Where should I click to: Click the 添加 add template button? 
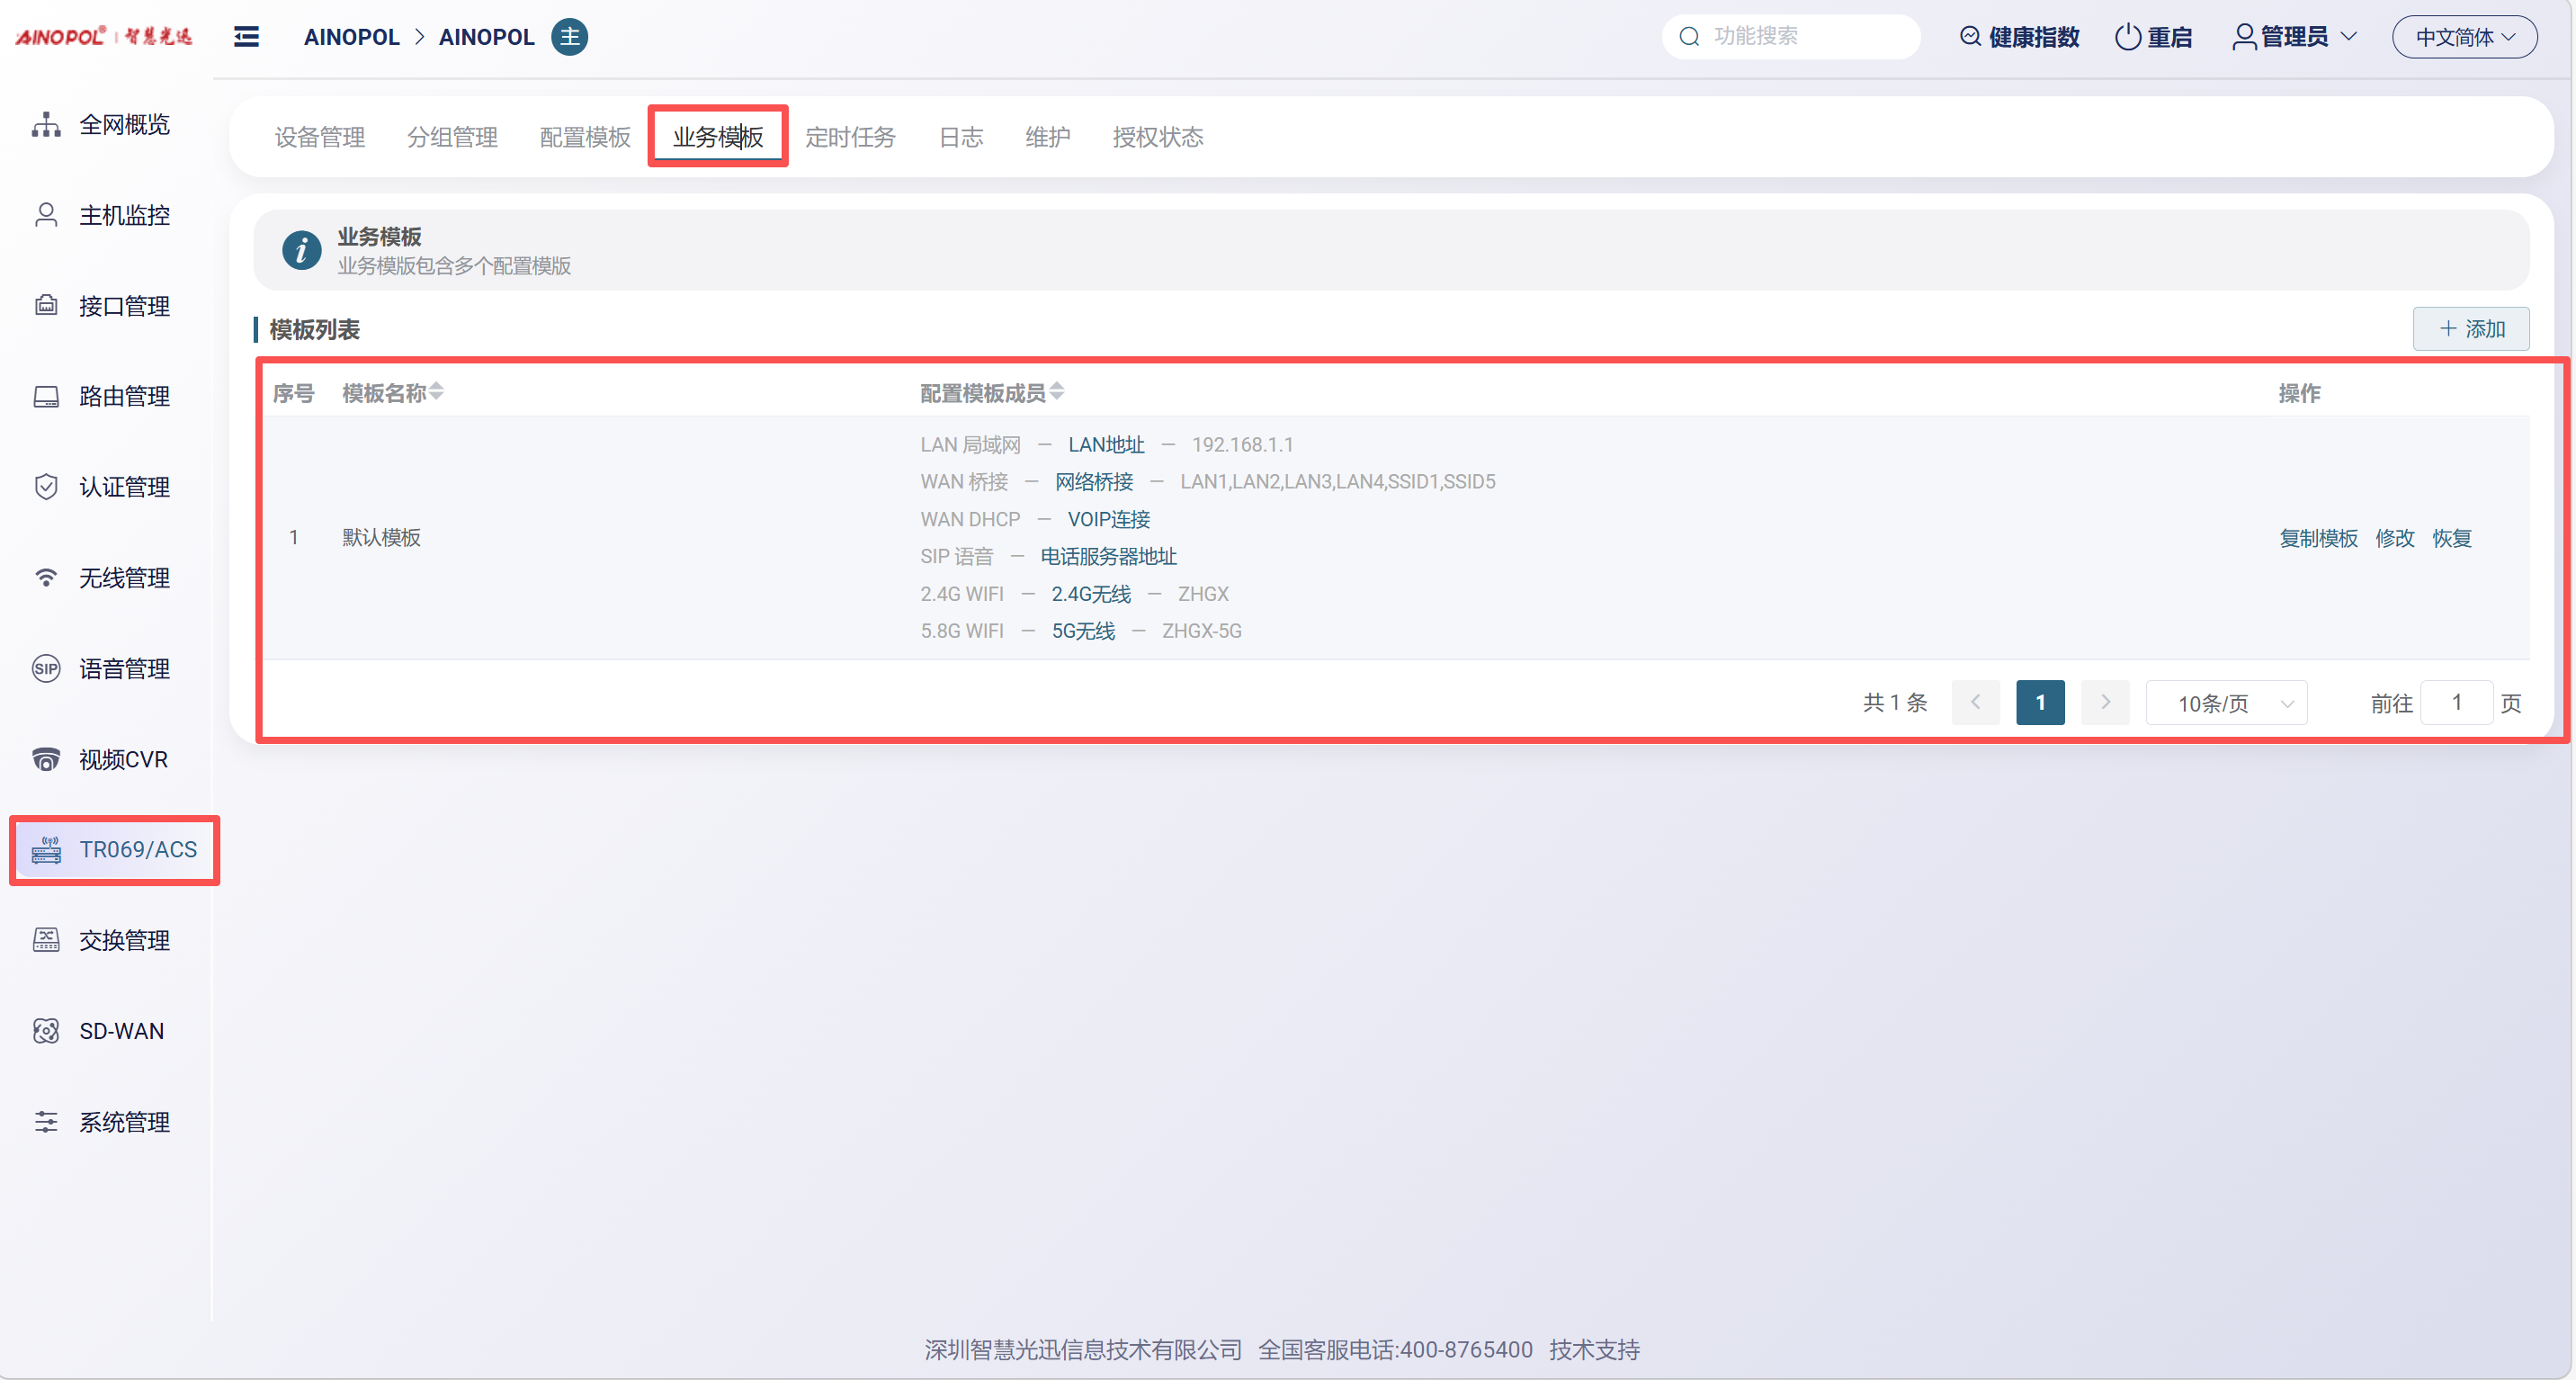(x=2471, y=329)
